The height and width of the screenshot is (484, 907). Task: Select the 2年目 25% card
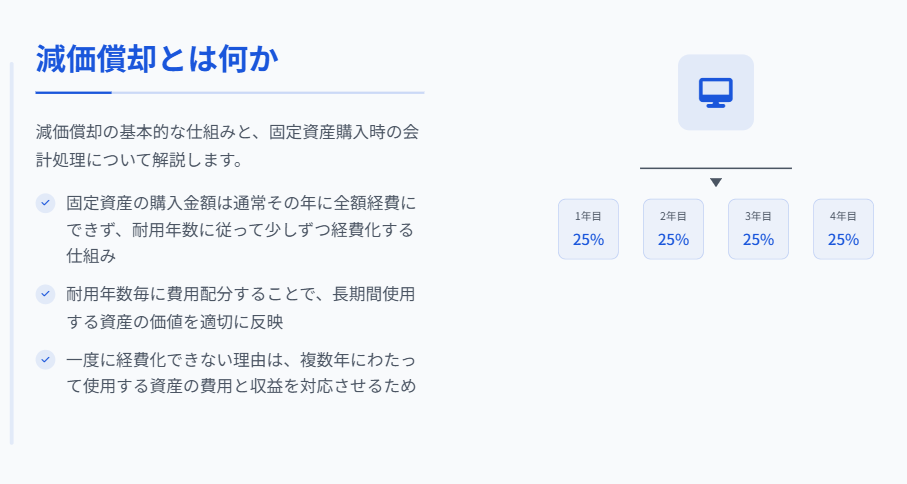coord(673,229)
